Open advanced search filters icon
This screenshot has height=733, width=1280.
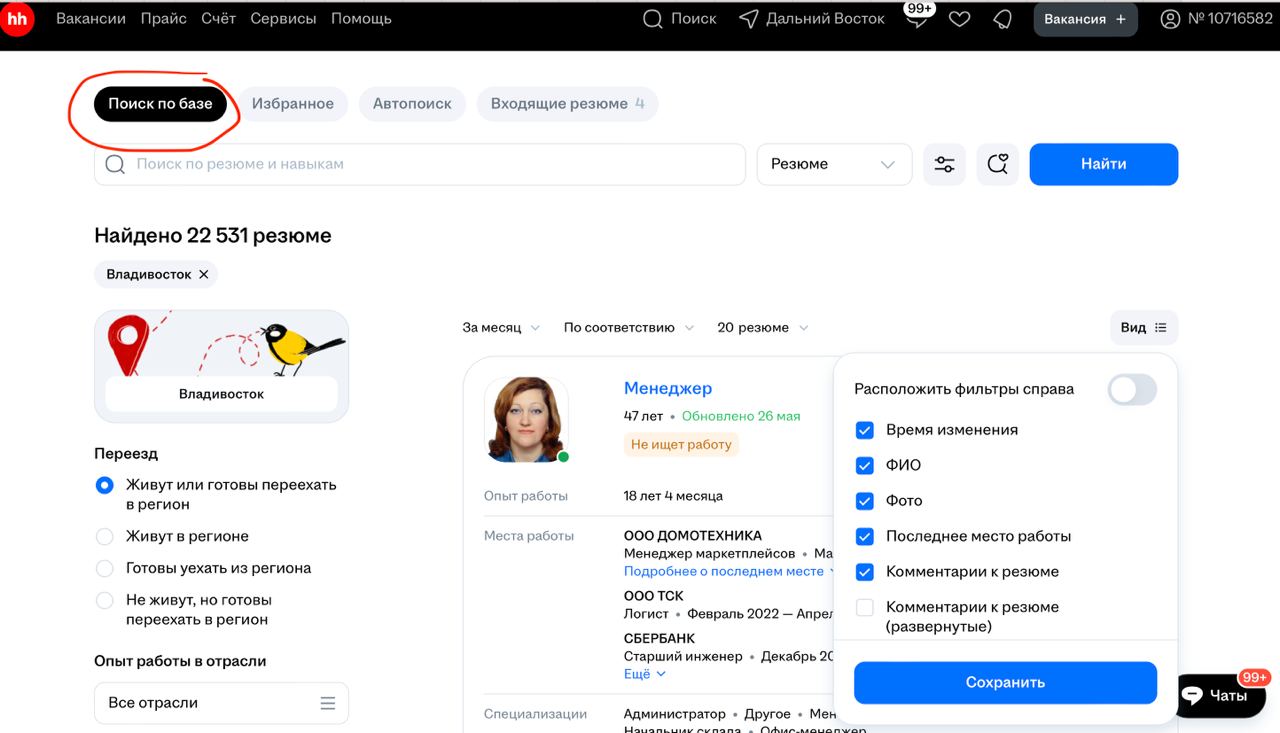point(944,164)
